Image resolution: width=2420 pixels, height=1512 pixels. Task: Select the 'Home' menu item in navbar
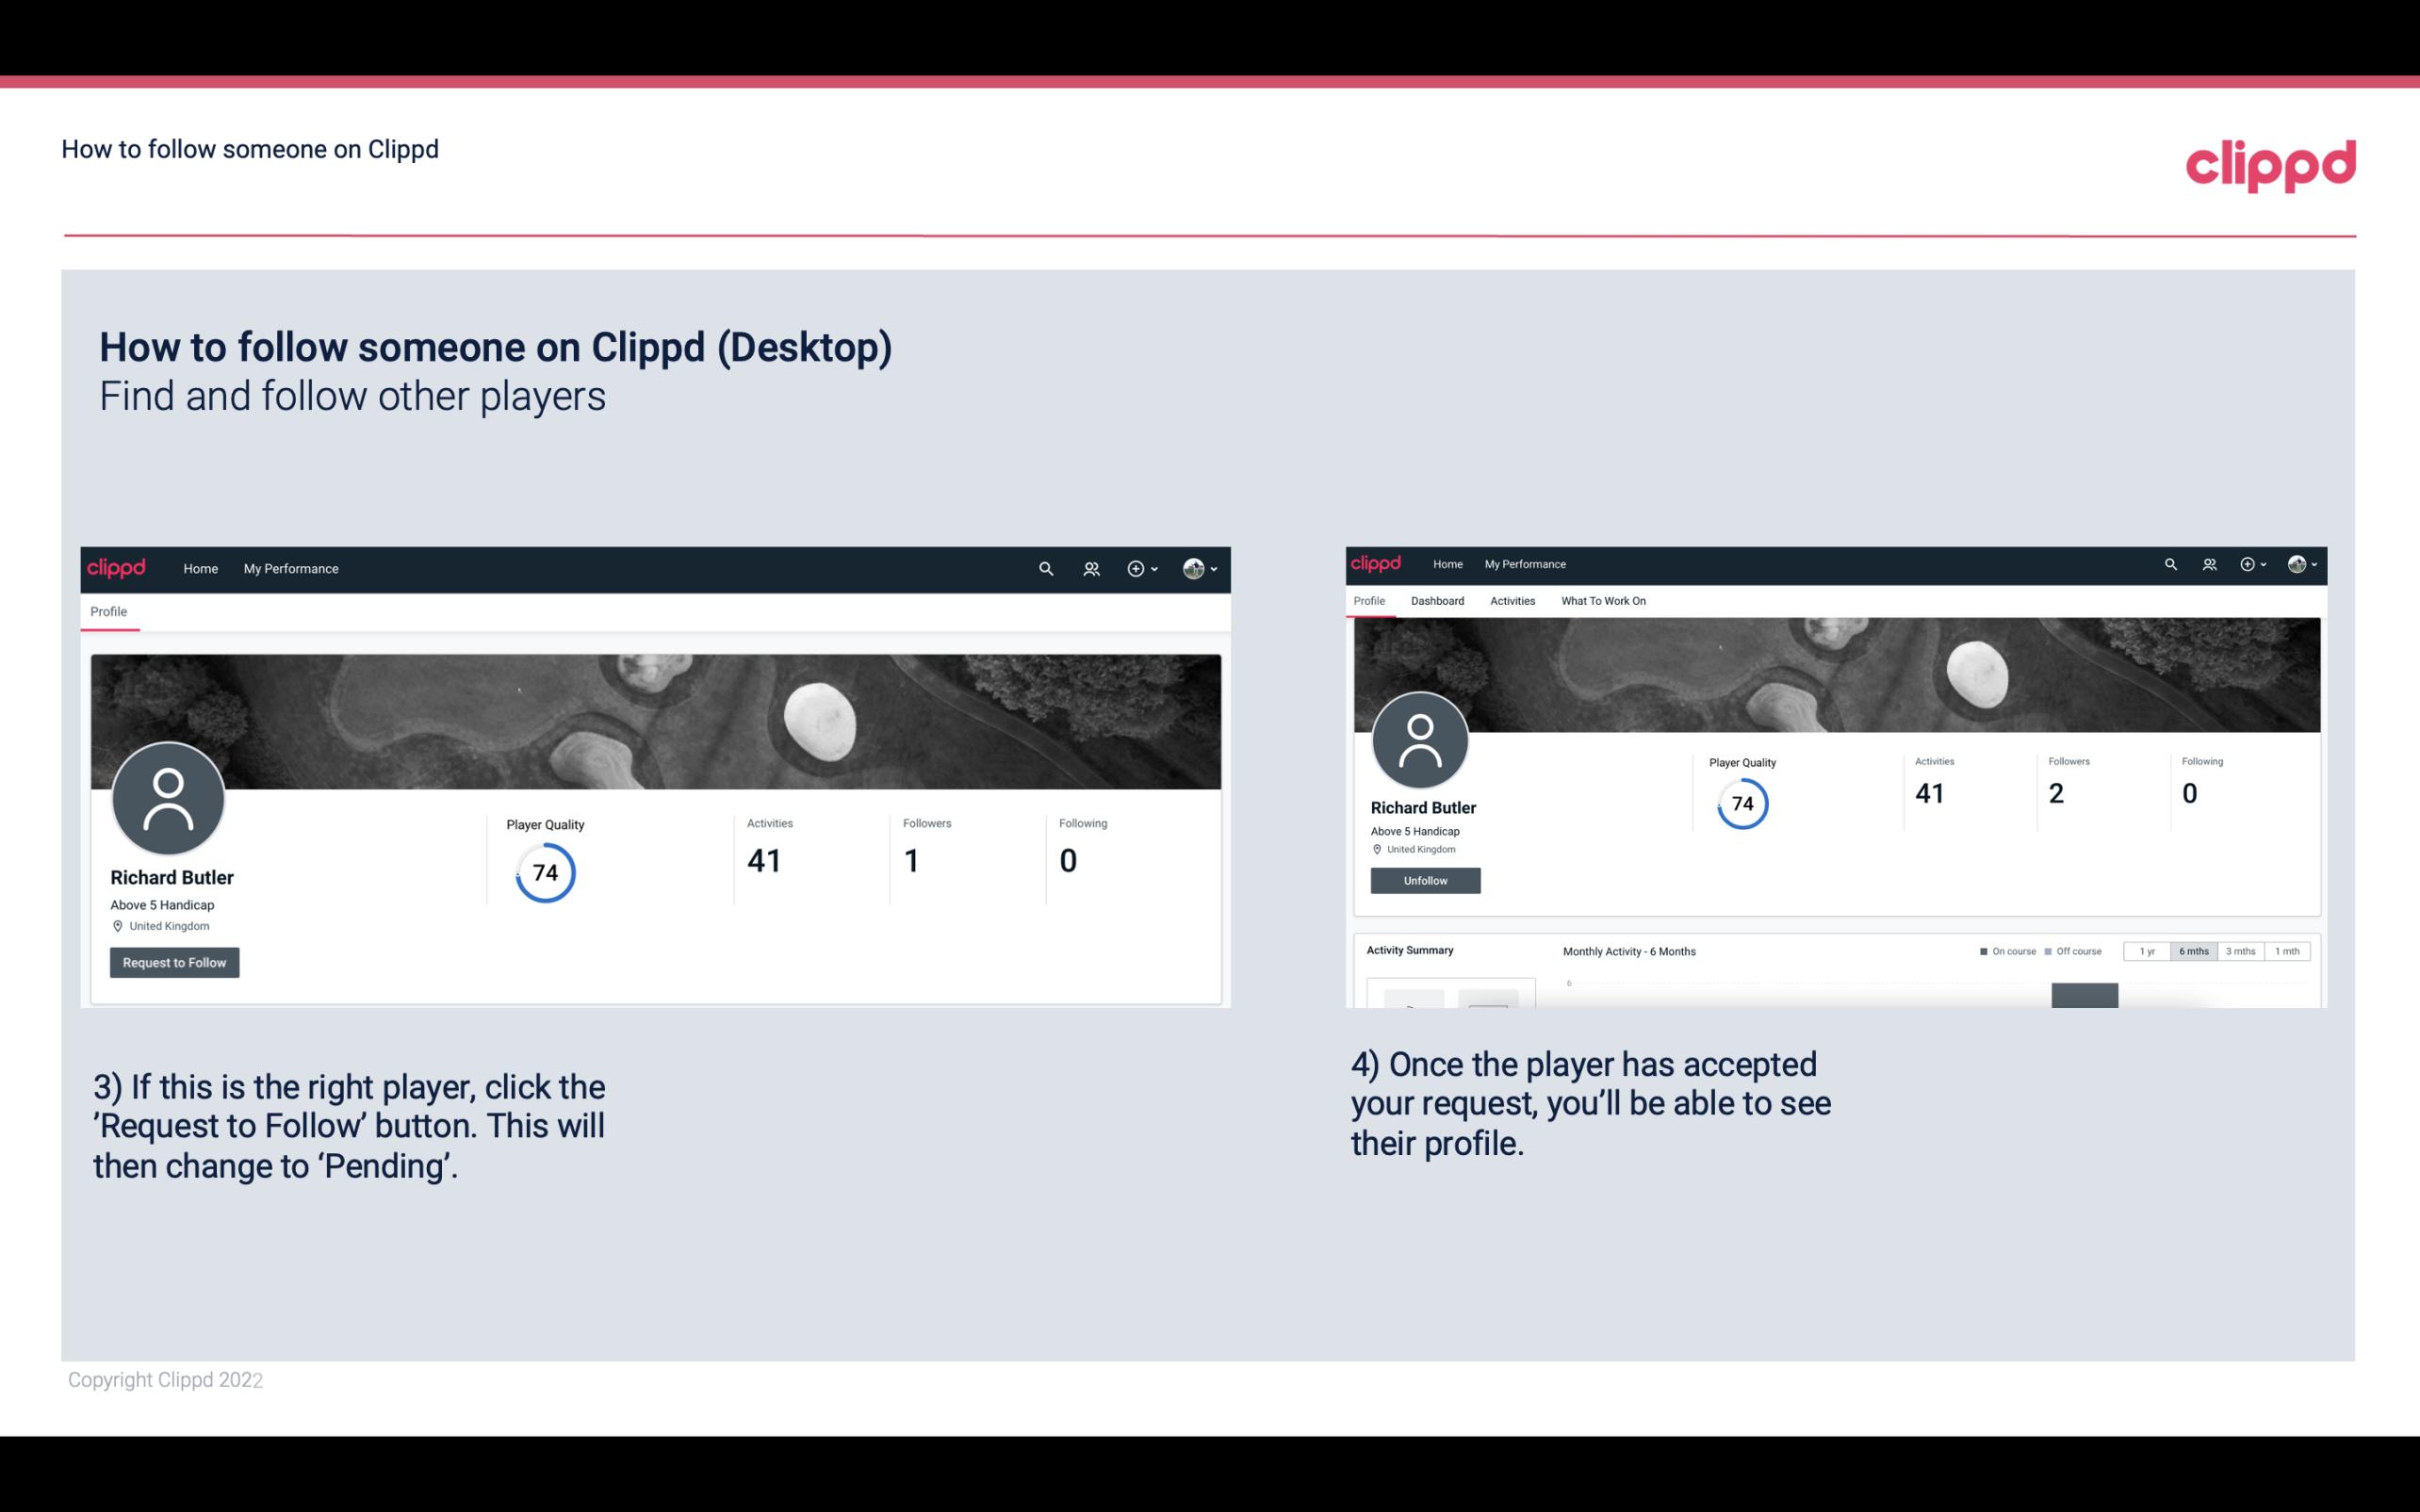coord(201,568)
